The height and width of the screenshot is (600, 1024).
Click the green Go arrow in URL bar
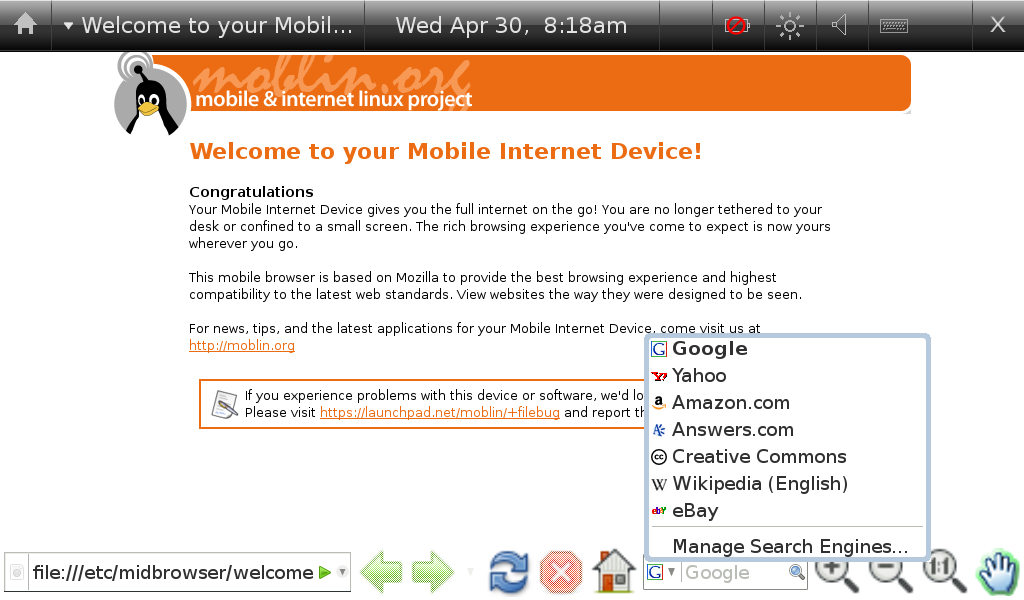[325, 573]
